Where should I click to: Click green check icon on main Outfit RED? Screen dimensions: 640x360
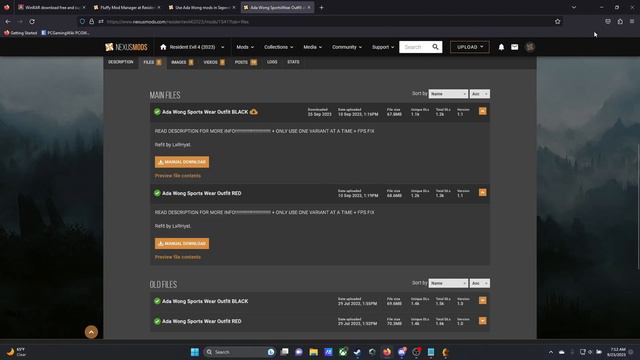(x=157, y=193)
